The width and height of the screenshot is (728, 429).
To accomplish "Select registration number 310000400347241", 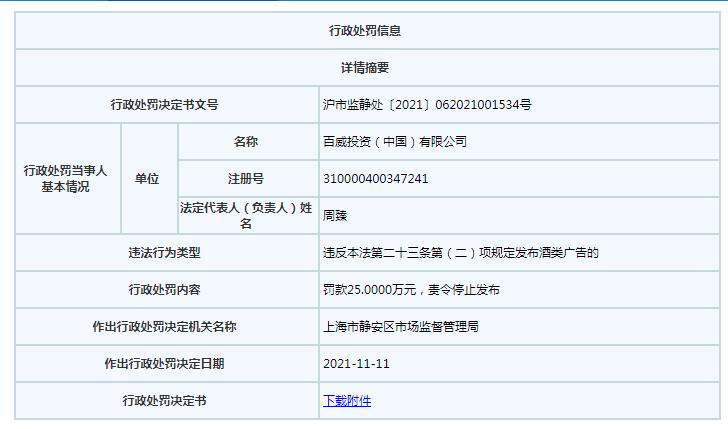I will pos(376,179).
